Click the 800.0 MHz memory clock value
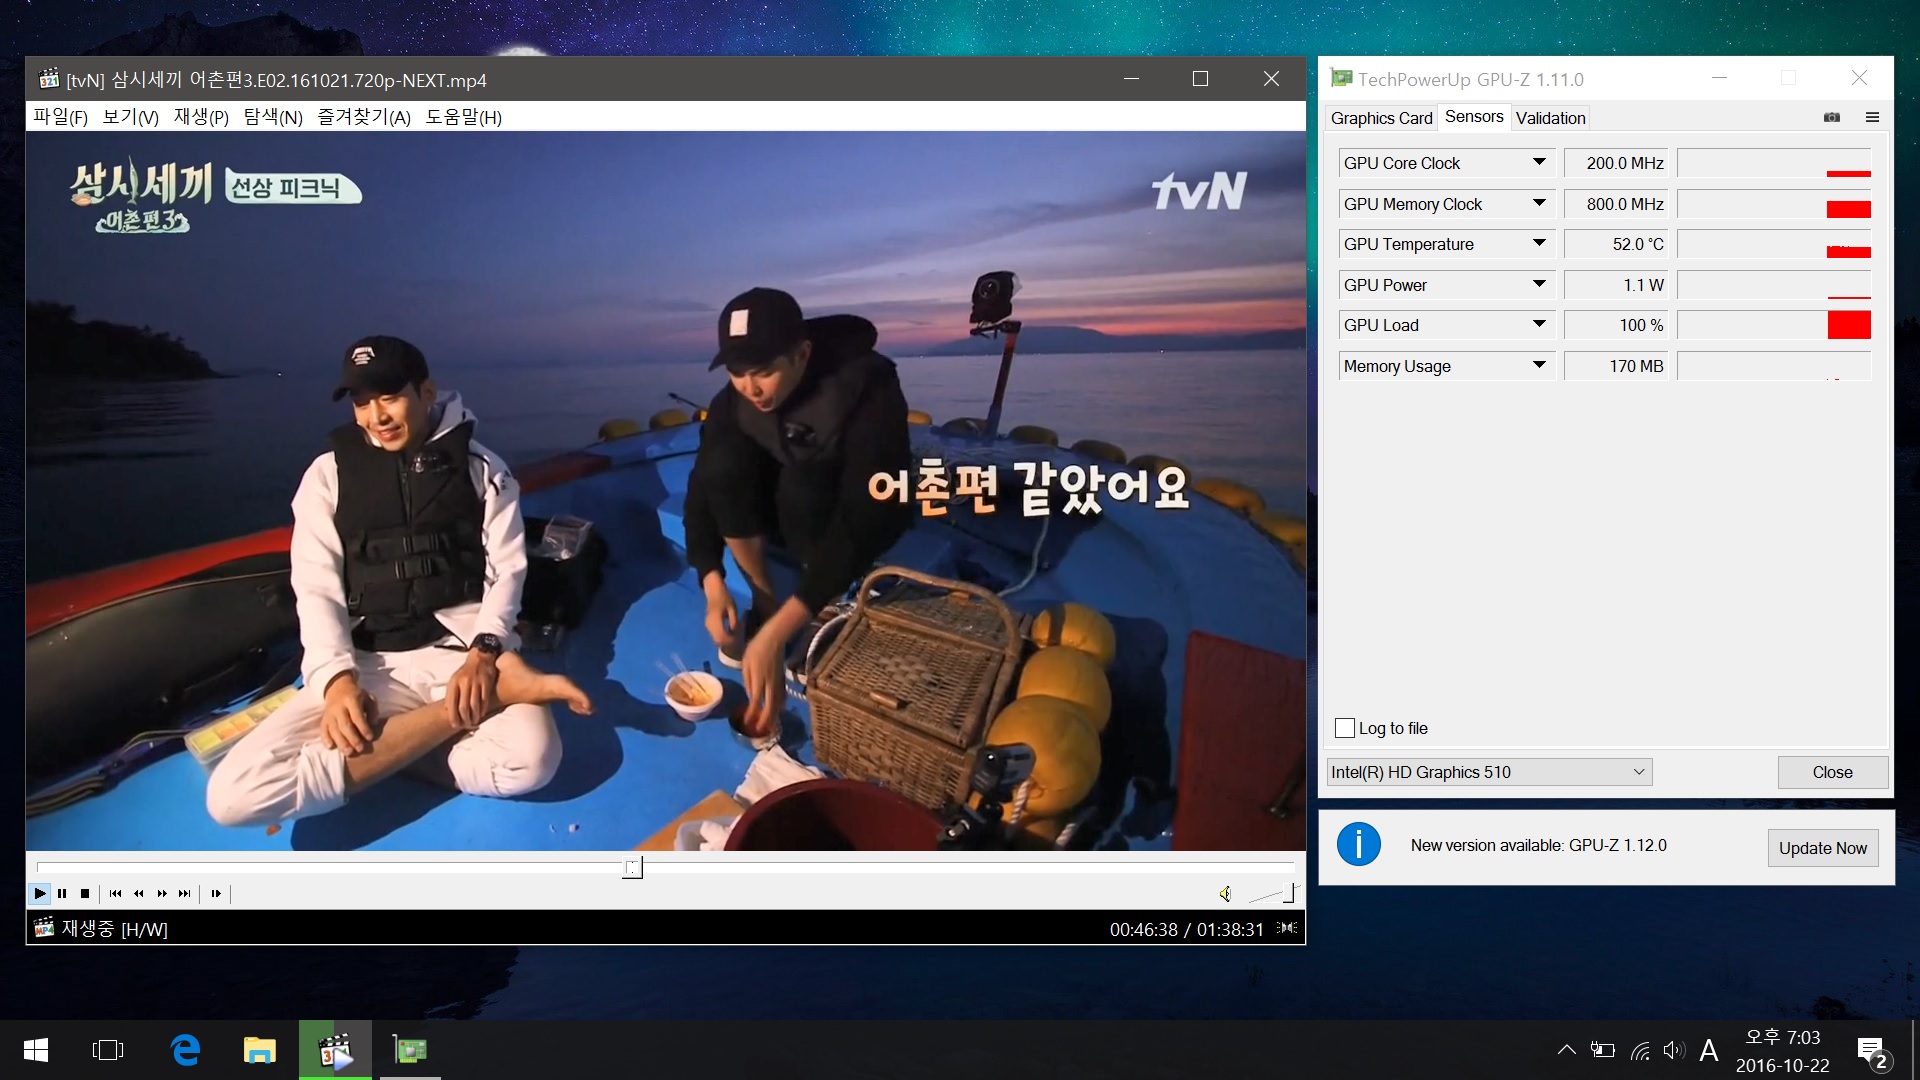This screenshot has height=1080, width=1920. [1616, 204]
